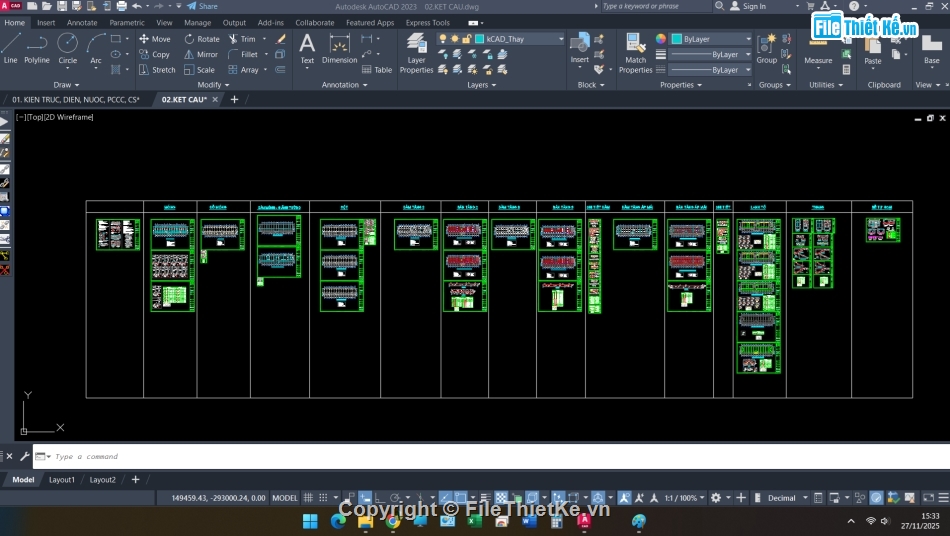Toggle the drawing grid display in status bar

[309, 497]
